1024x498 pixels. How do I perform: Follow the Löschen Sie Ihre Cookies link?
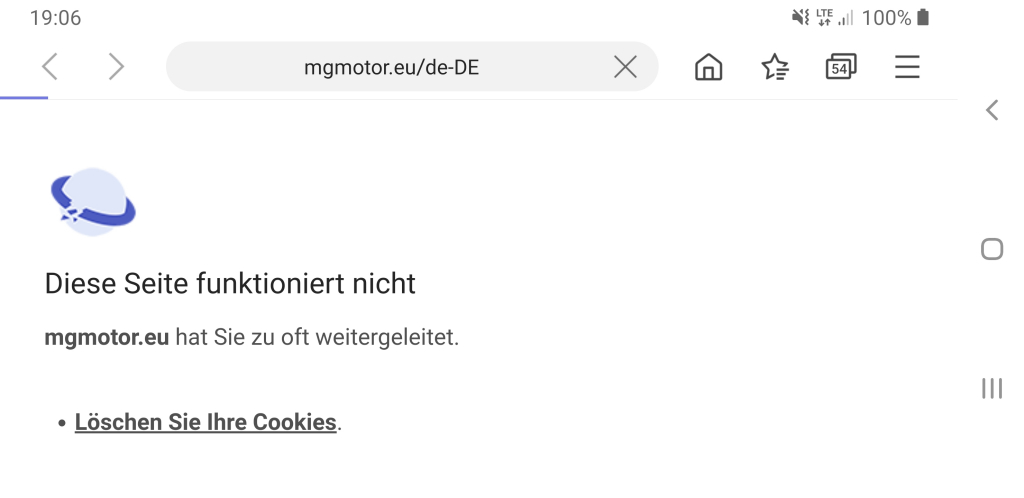coord(206,422)
